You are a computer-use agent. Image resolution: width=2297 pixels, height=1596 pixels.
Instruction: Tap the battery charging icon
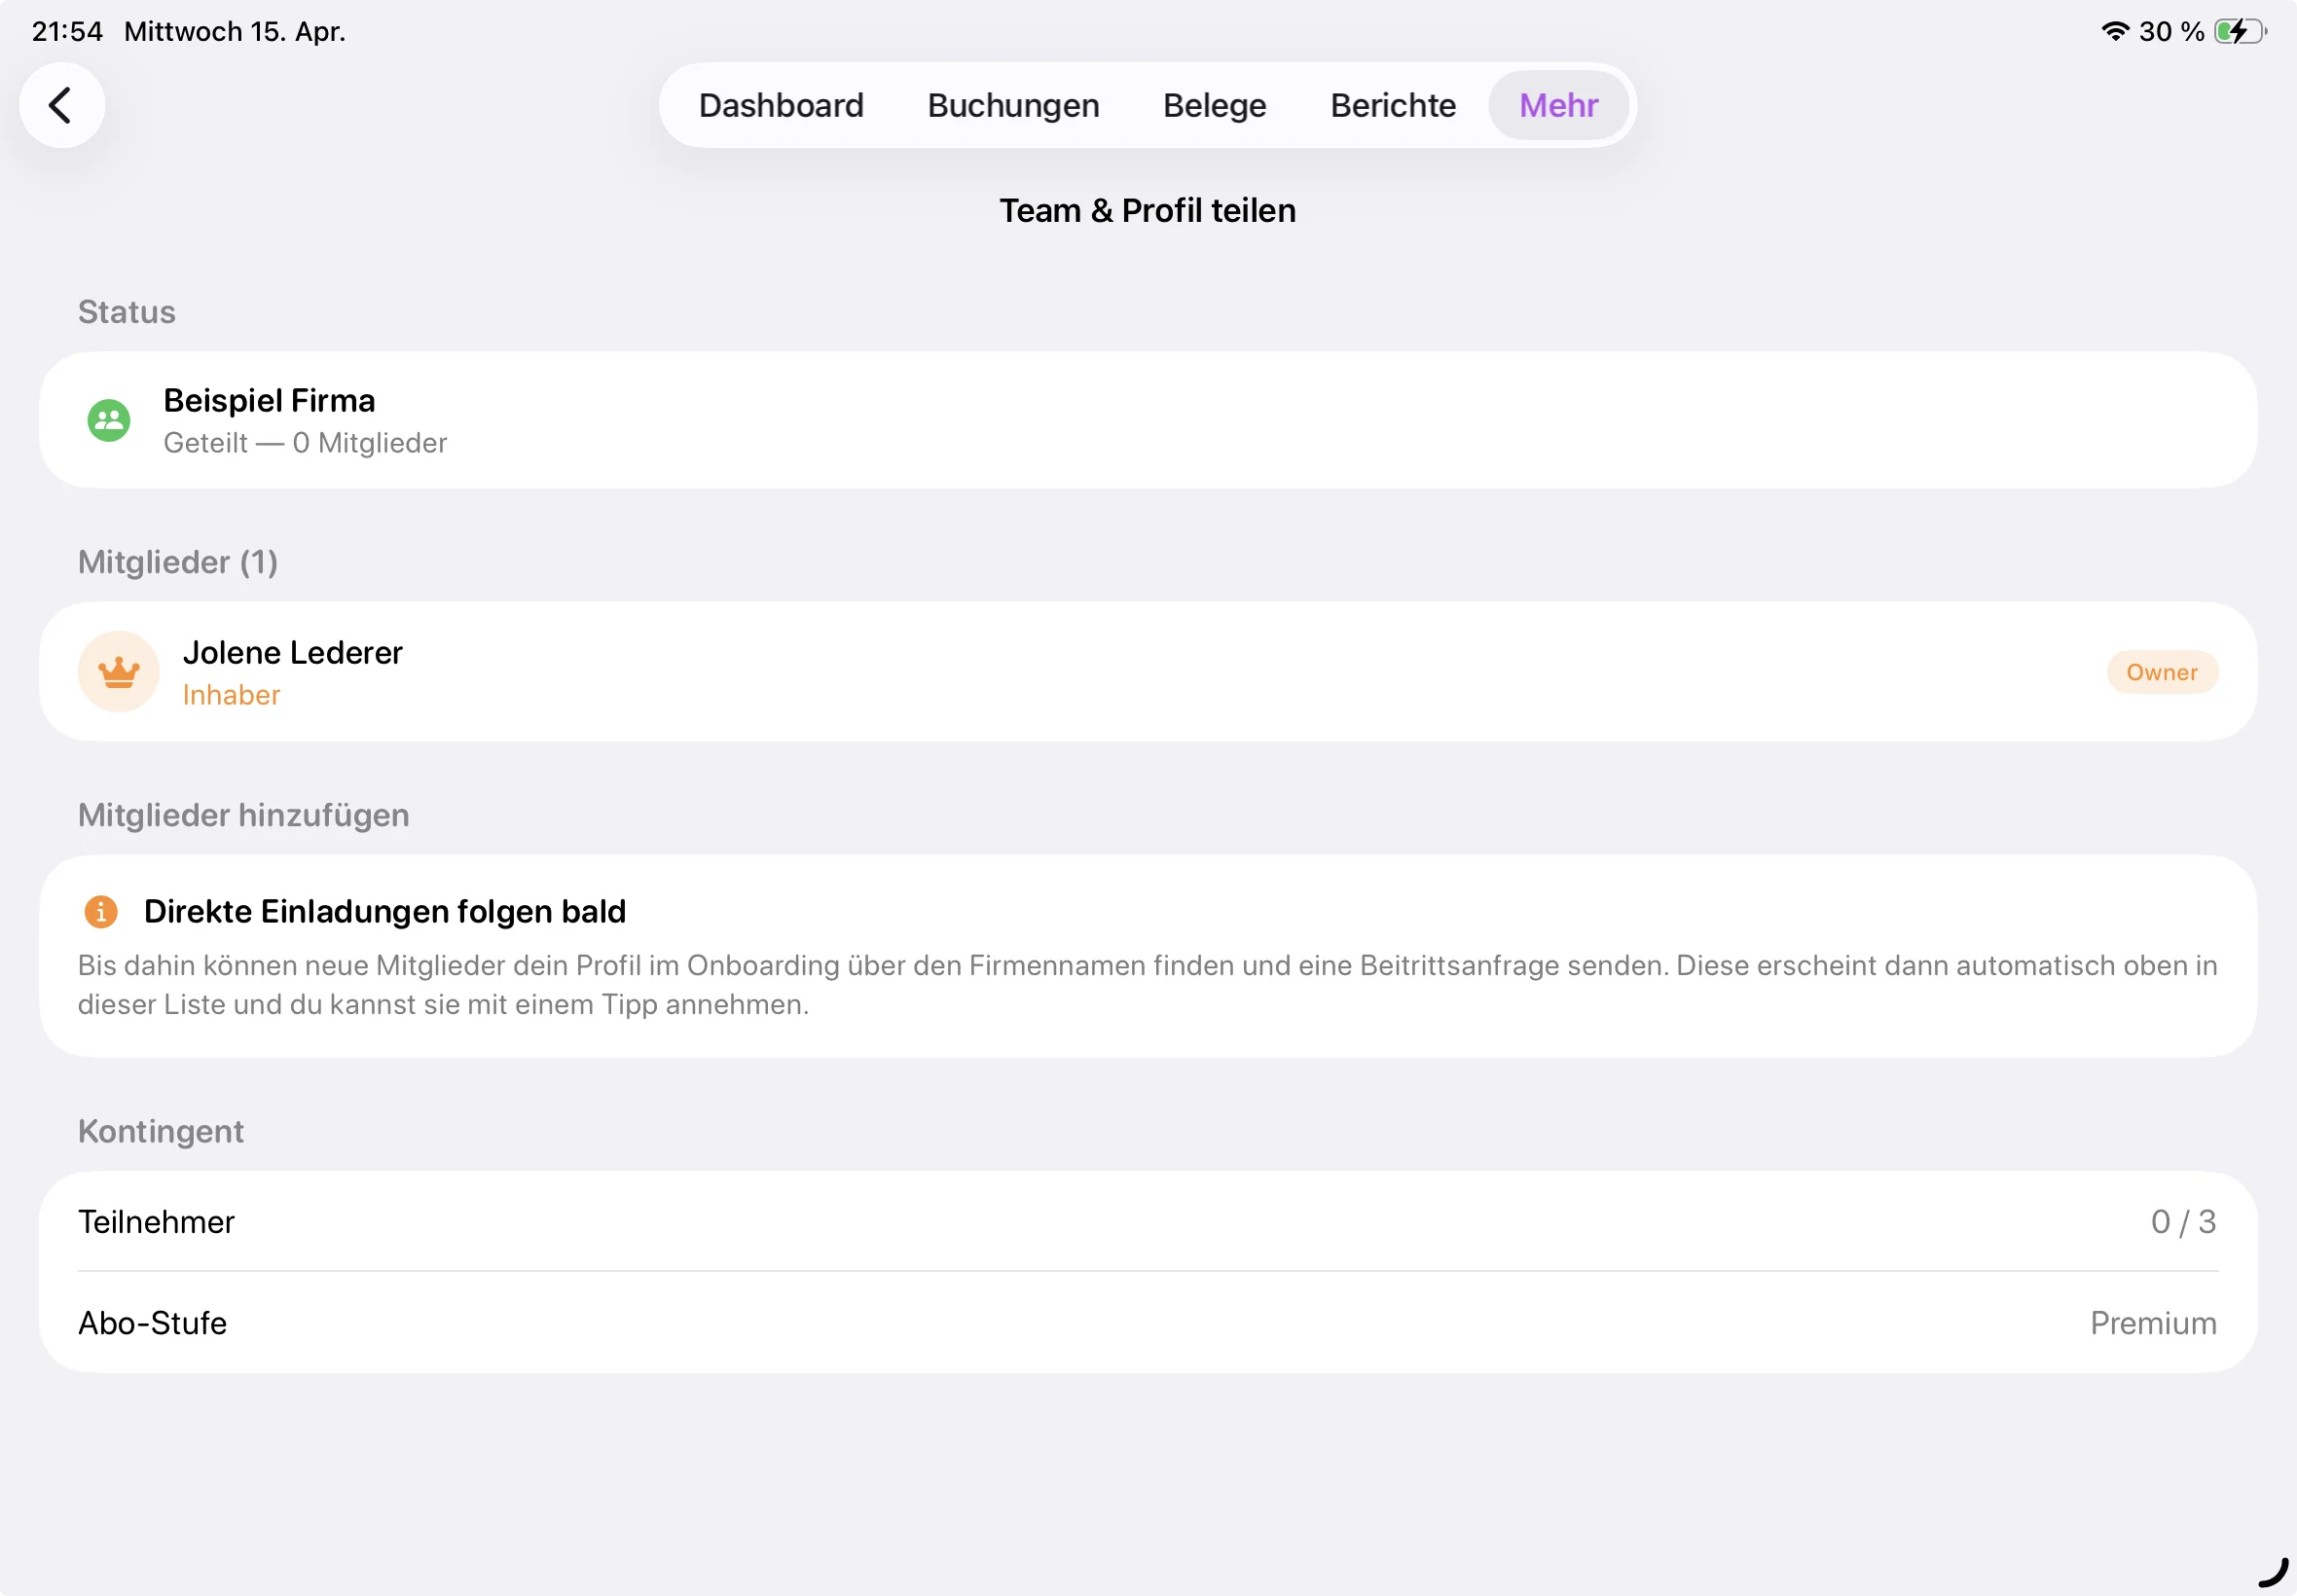(x=2238, y=31)
